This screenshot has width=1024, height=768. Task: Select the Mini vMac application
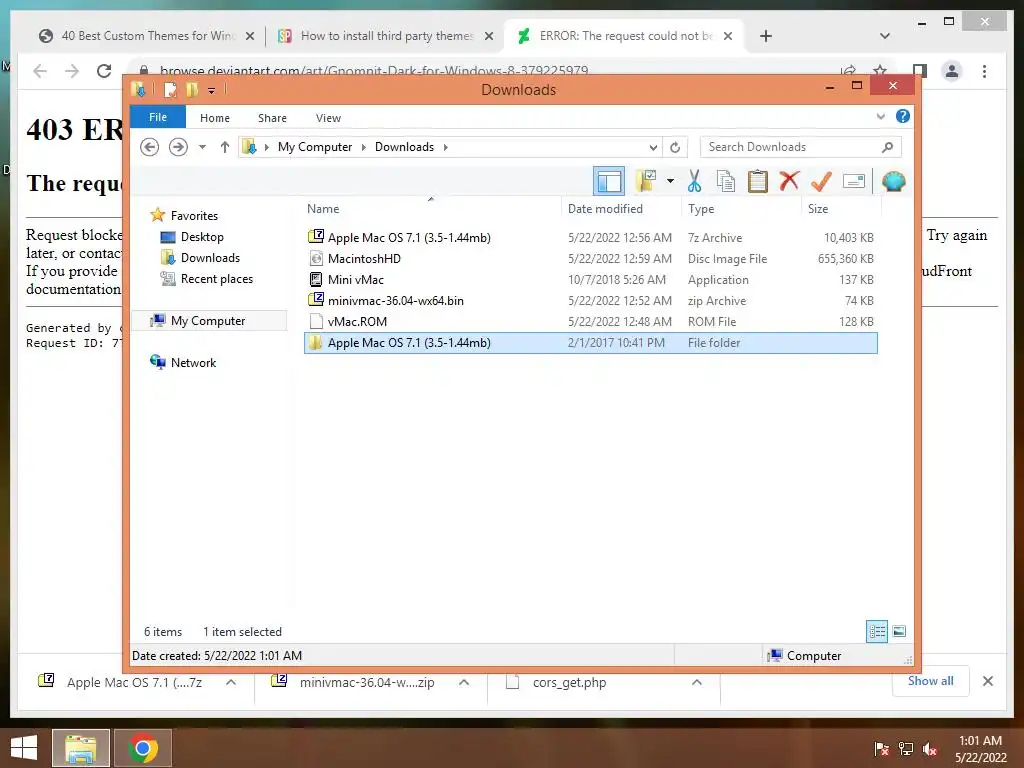[x=590, y=280]
